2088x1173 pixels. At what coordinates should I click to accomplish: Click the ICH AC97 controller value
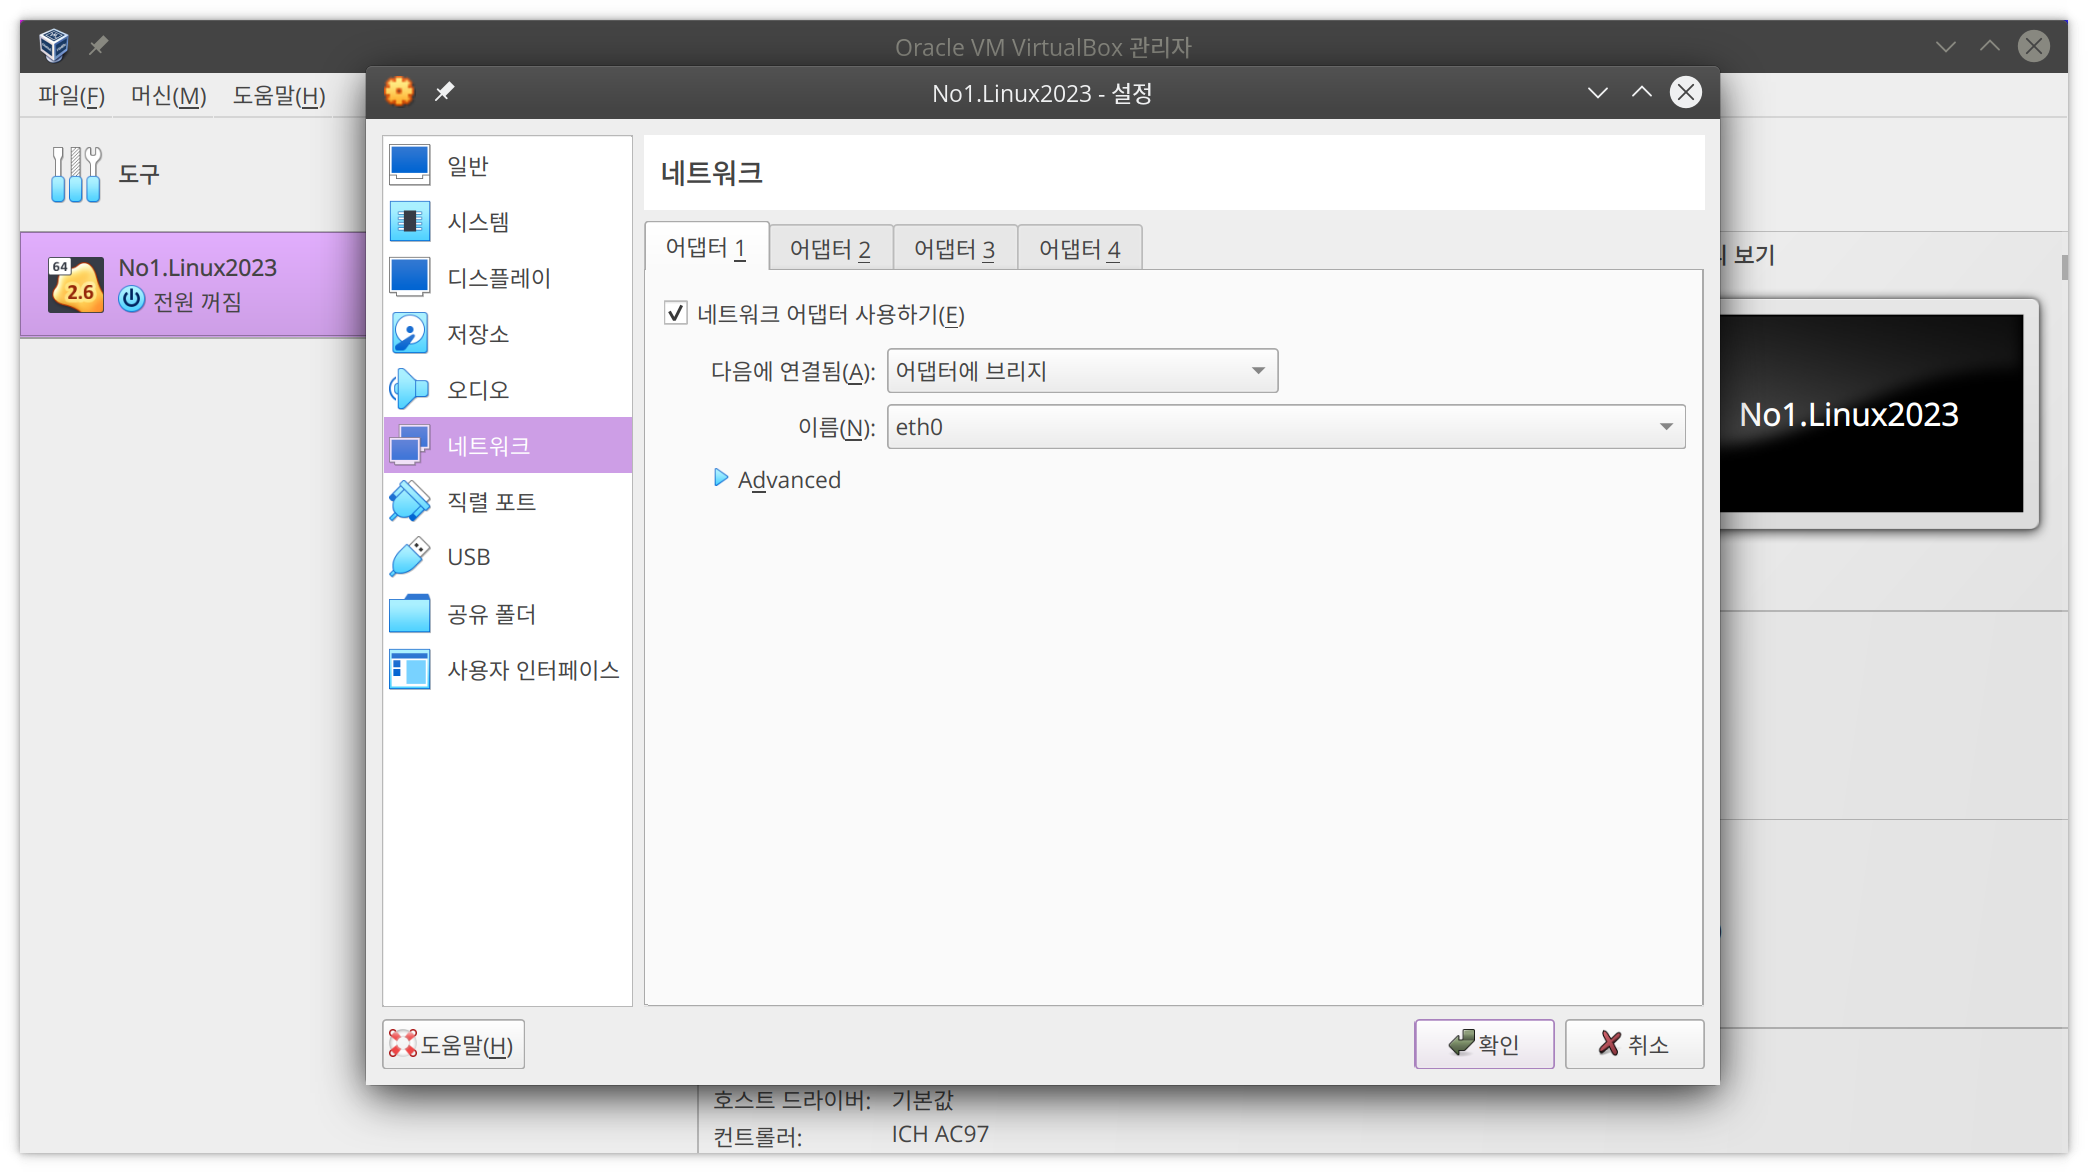click(x=940, y=1134)
